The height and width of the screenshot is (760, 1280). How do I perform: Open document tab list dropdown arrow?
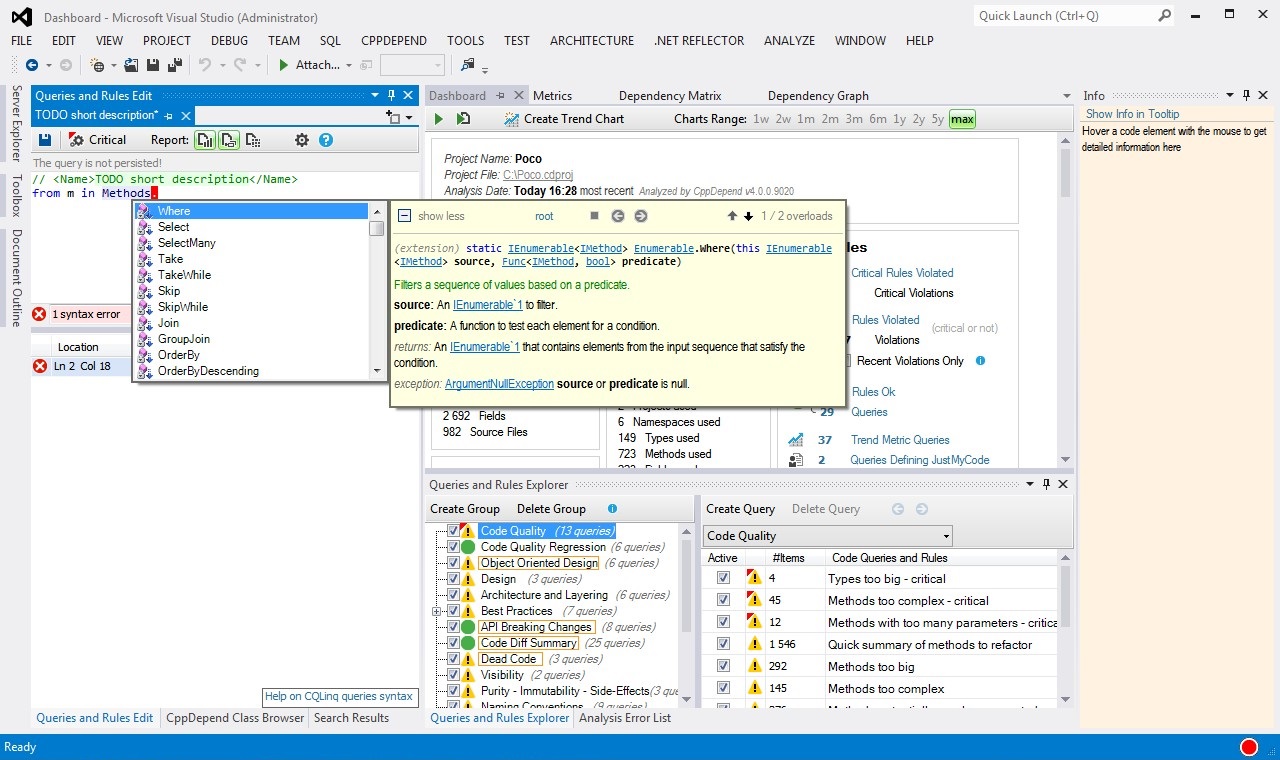[x=1068, y=97]
